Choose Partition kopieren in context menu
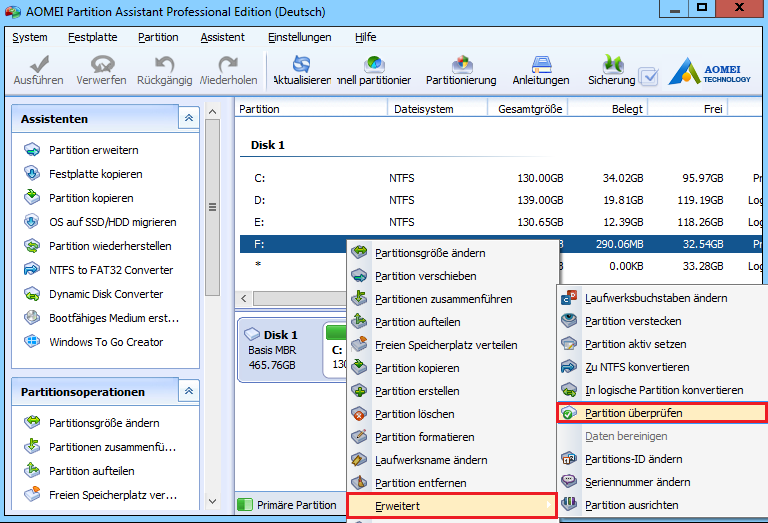This screenshot has height=523, width=768. [x=453, y=368]
